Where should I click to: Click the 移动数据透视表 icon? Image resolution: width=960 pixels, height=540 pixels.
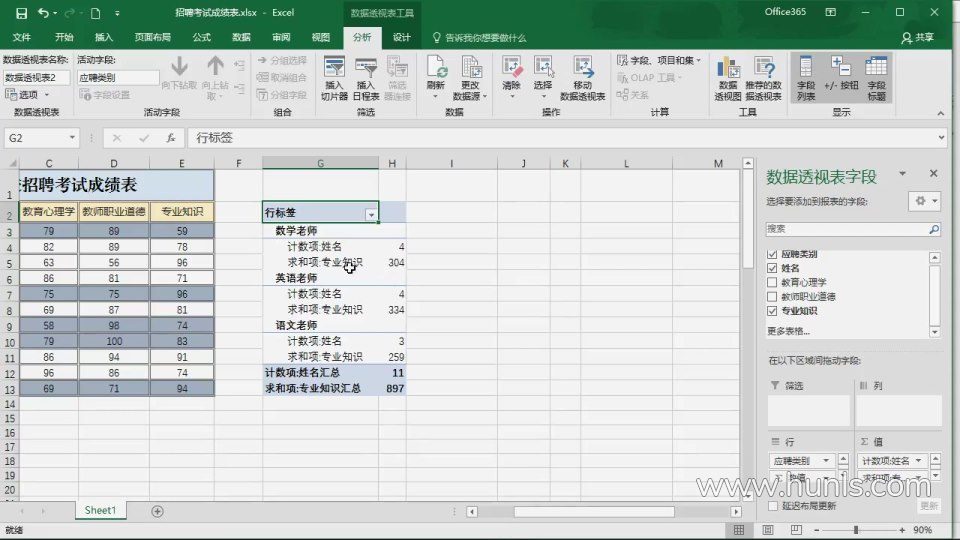(582, 76)
